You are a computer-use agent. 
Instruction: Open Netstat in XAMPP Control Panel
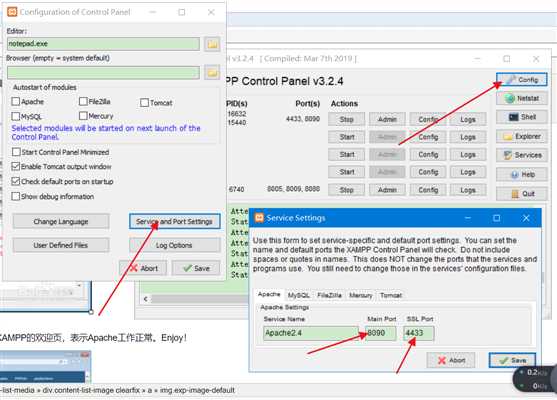coord(521,98)
